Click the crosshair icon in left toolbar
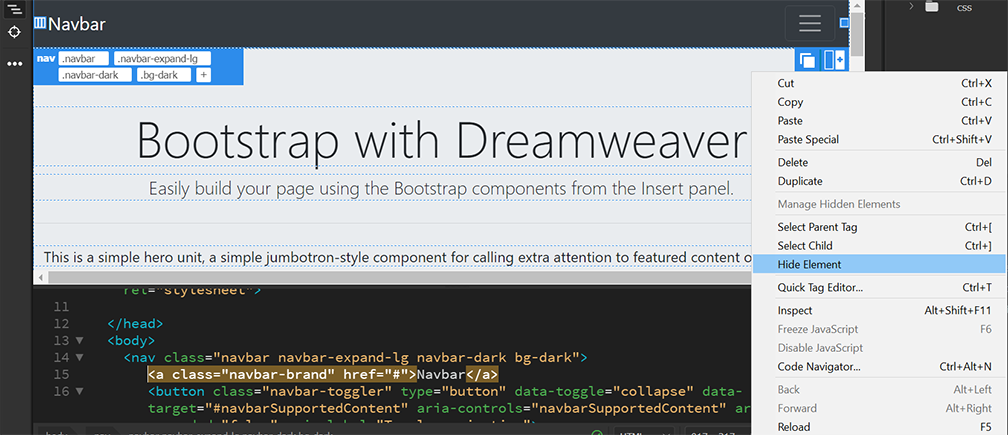This screenshot has height=435, width=1008. [x=14, y=32]
